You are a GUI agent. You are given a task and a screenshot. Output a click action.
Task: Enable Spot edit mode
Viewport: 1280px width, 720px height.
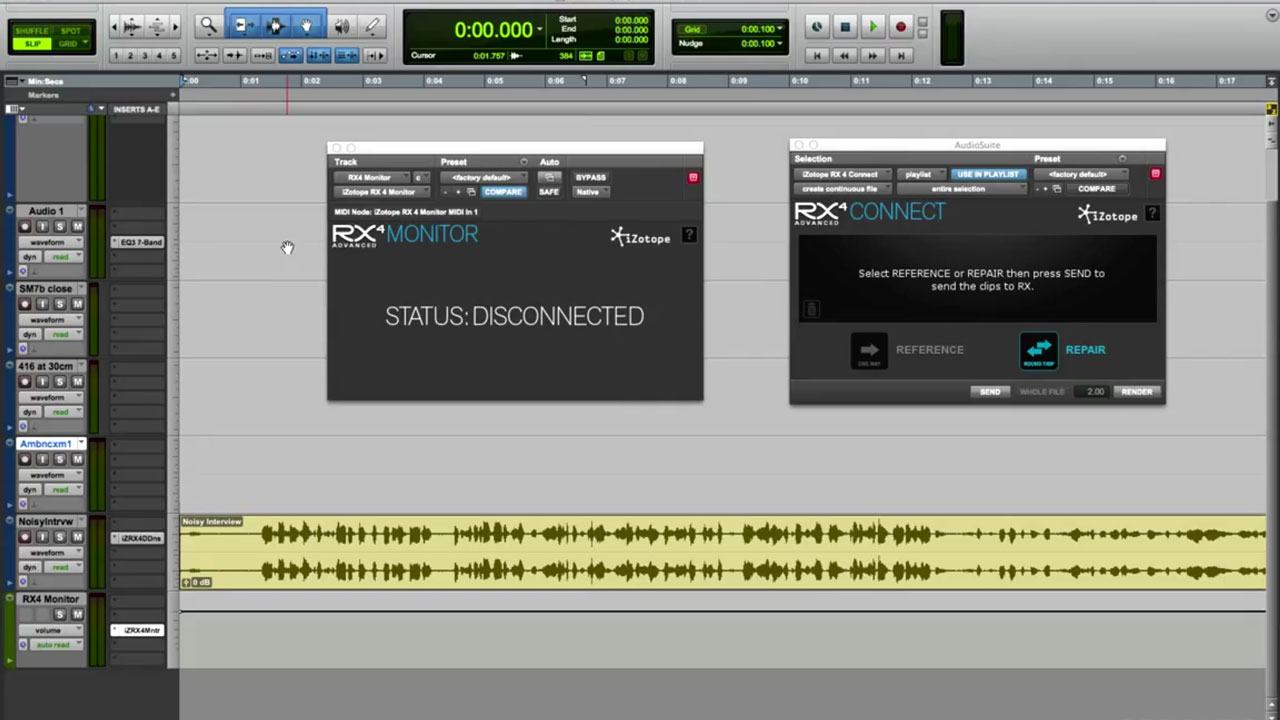point(70,30)
